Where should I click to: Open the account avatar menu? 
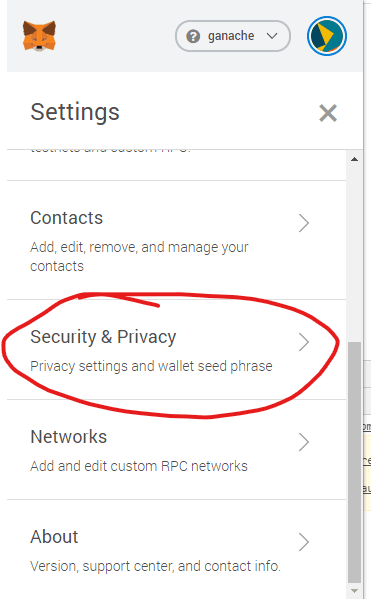(x=327, y=36)
